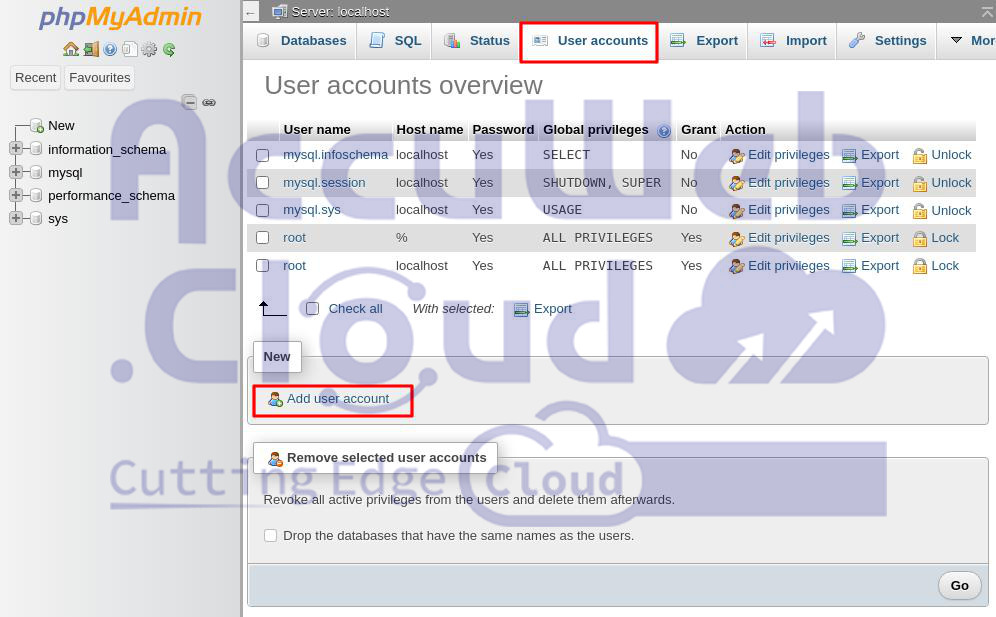Click Unlock padlock icon for mysql.sys
996x617 pixels.
(x=920, y=211)
